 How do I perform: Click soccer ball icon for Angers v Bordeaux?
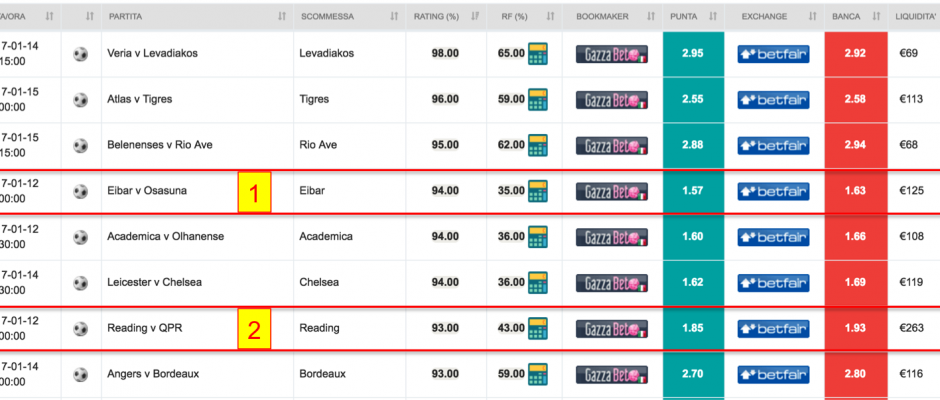[81, 374]
